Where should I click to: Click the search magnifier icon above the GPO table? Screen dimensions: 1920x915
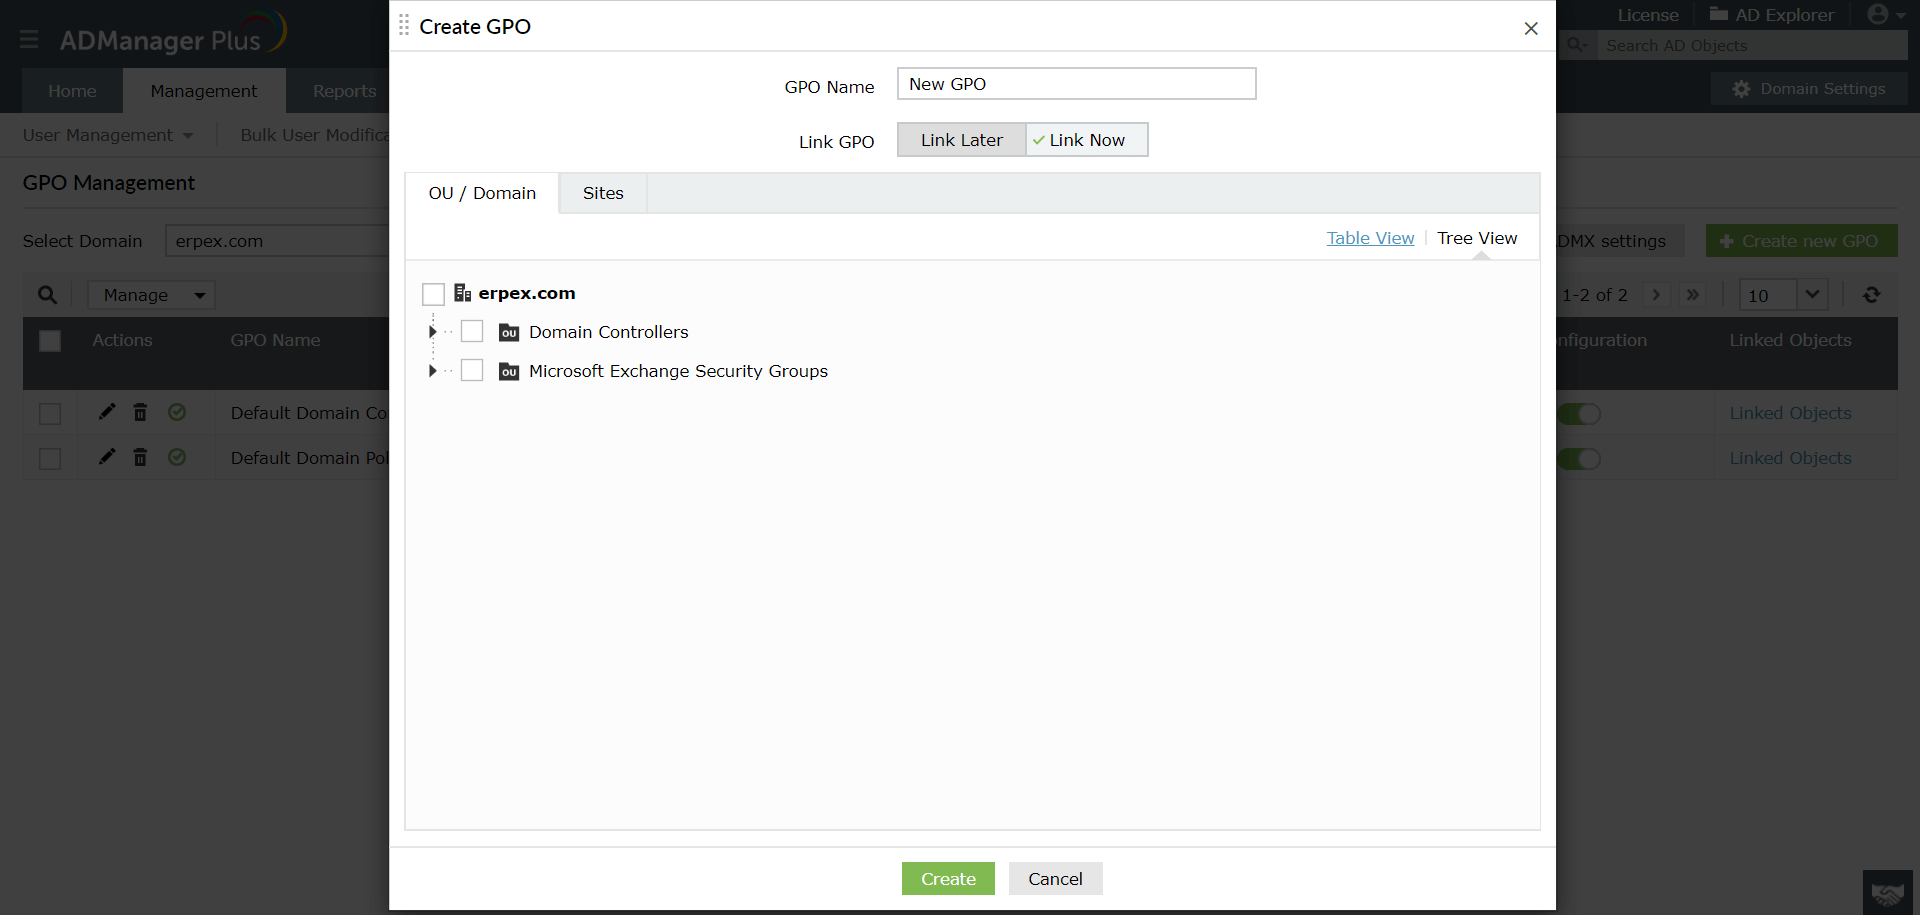click(x=47, y=295)
